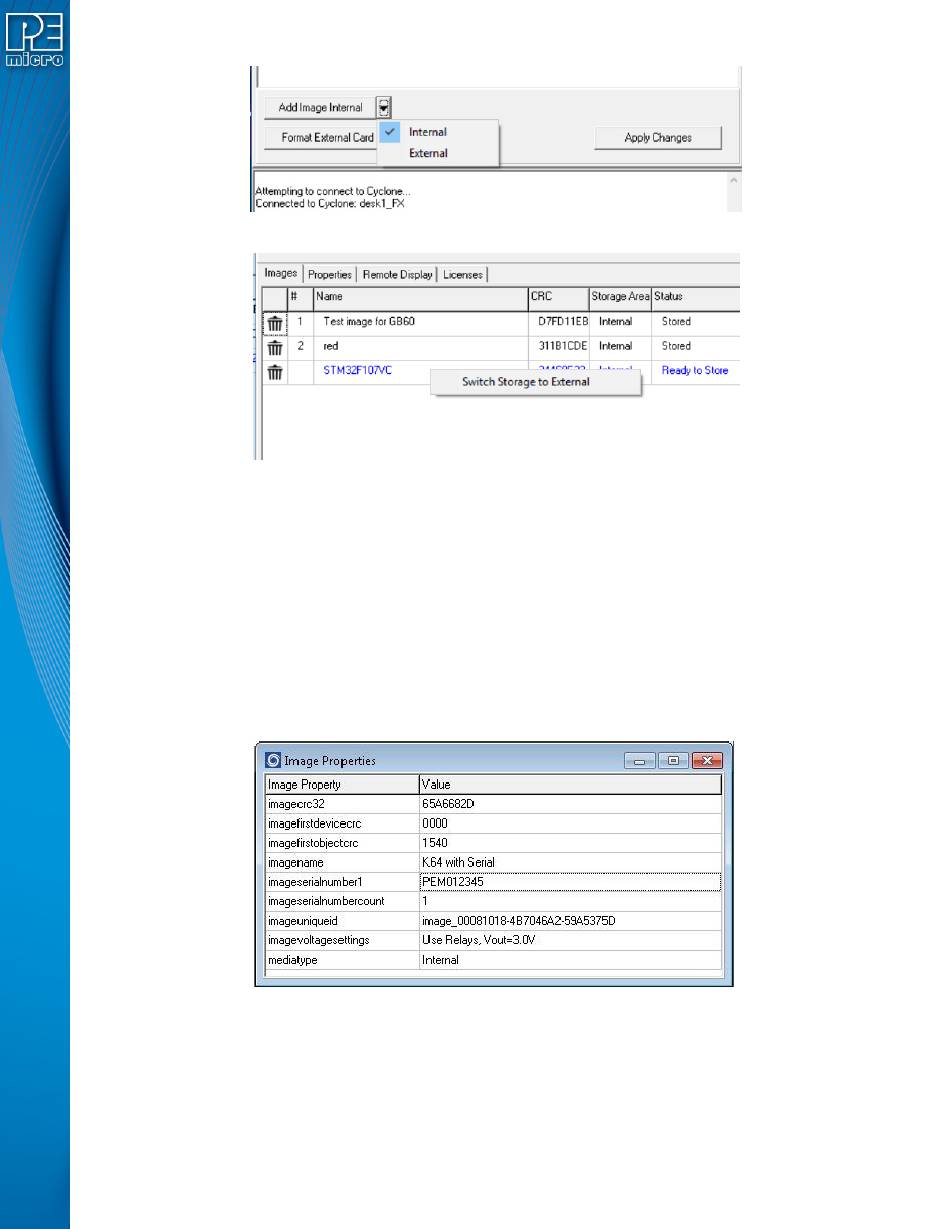Close the Image Properties window

[707, 761]
